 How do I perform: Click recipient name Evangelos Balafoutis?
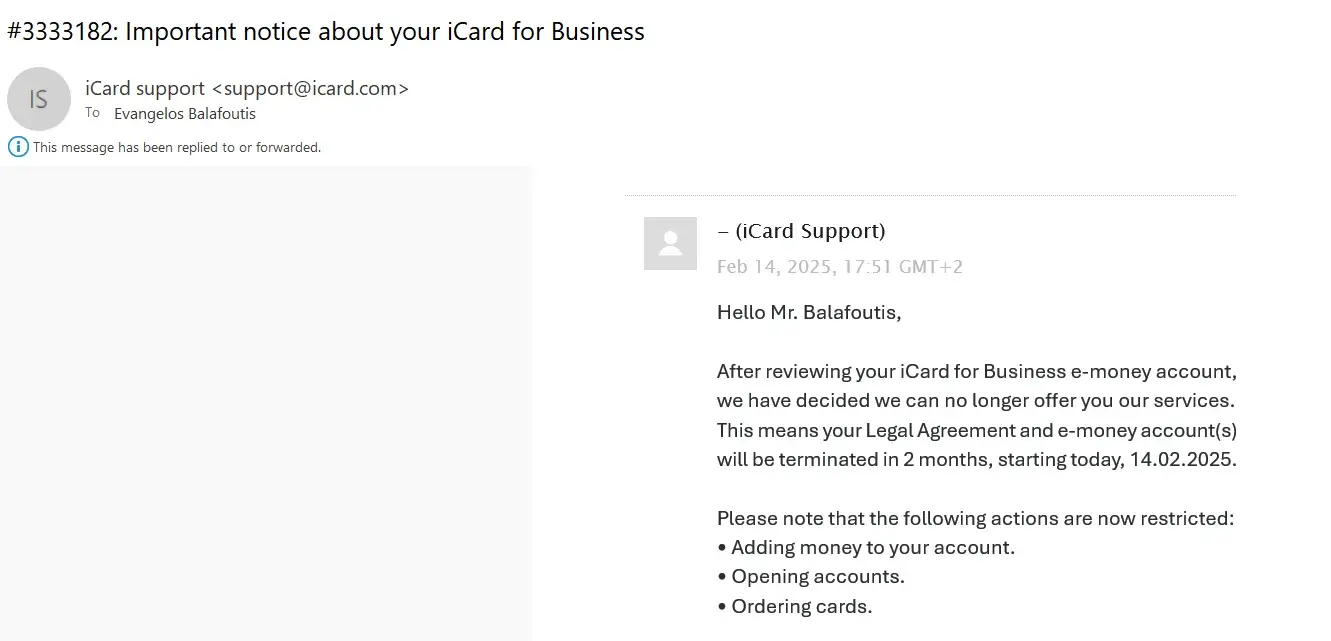tap(185, 114)
